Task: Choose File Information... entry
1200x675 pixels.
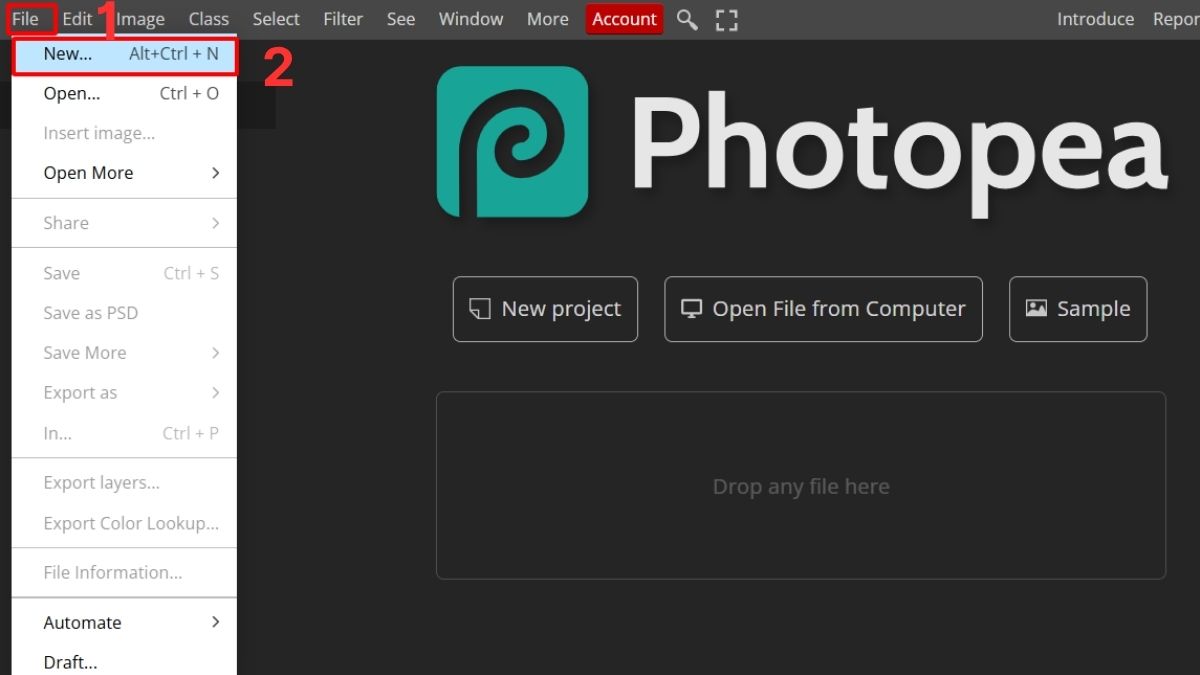Action: pyautogui.click(x=125, y=573)
